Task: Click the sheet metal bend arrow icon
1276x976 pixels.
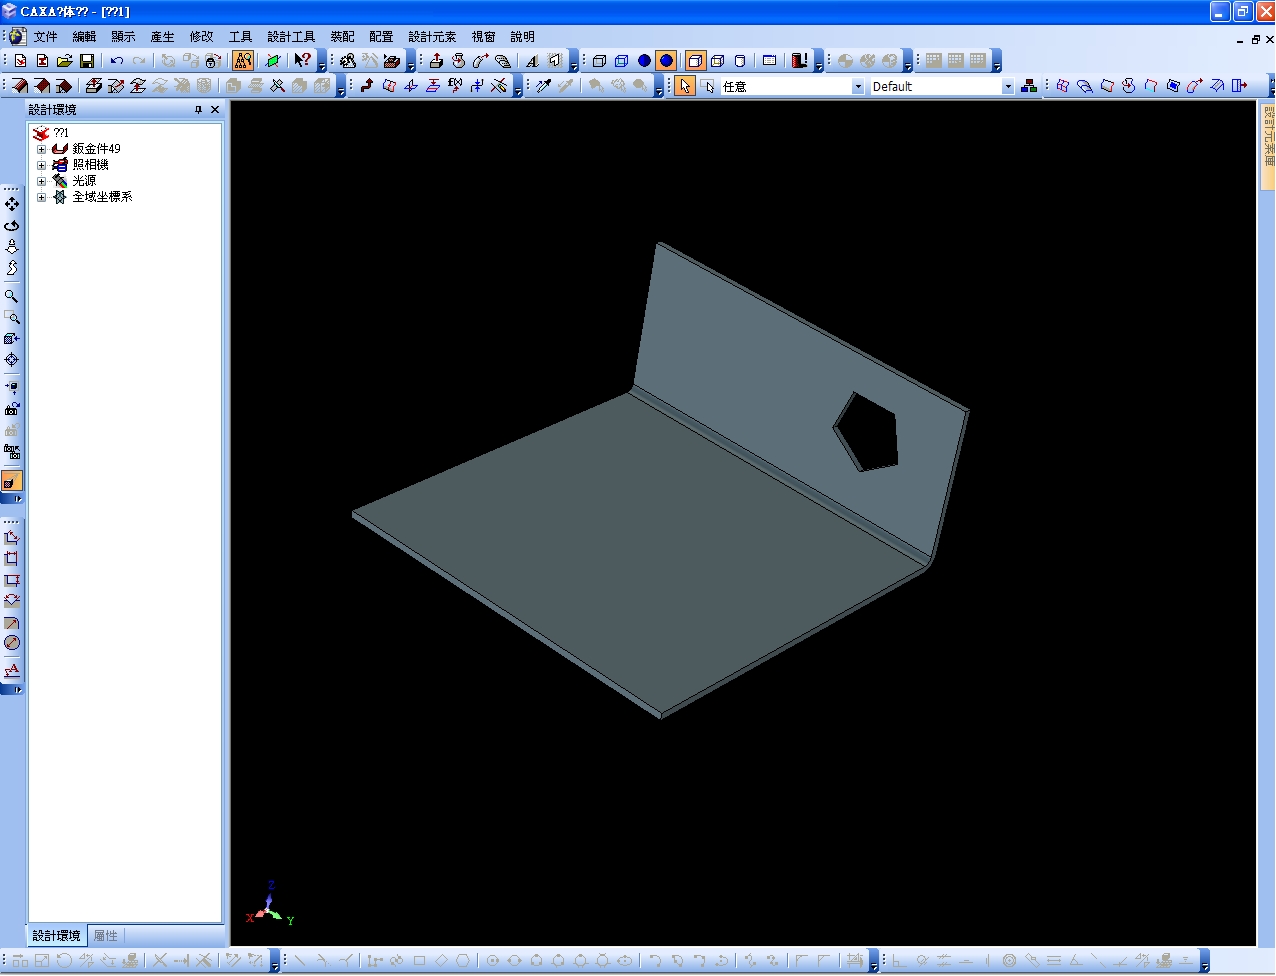Action: click(367, 86)
